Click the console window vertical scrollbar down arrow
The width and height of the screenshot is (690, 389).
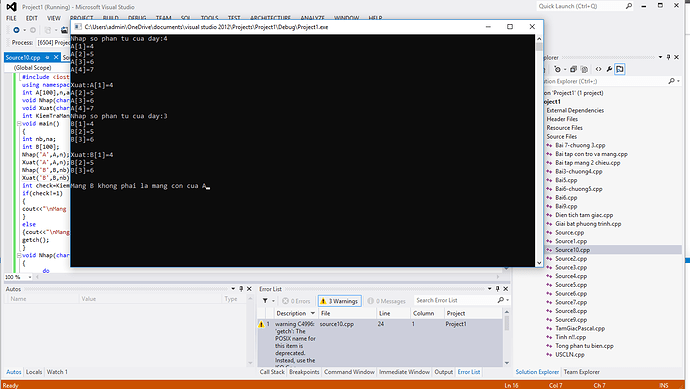[x=539, y=263]
